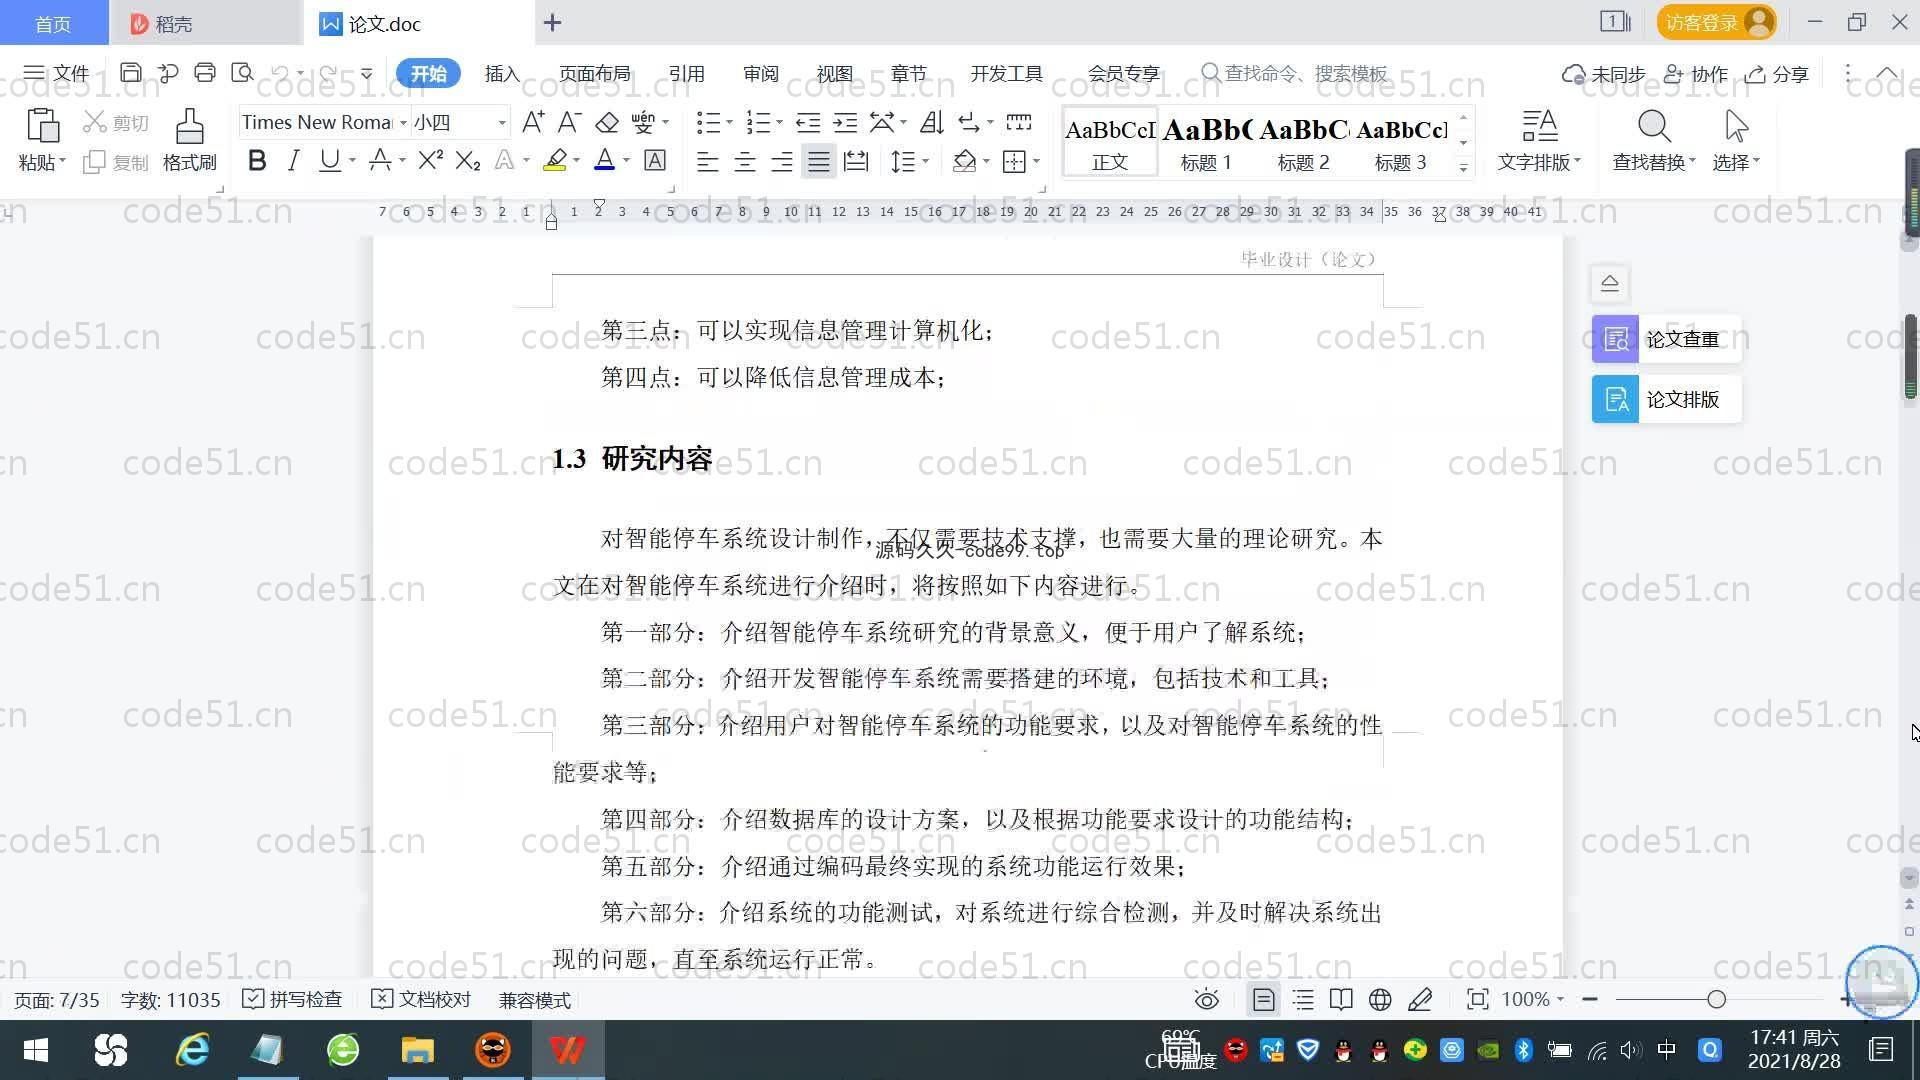This screenshot has height=1080, width=1920.
Task: Center align text
Action: pyautogui.click(x=745, y=161)
